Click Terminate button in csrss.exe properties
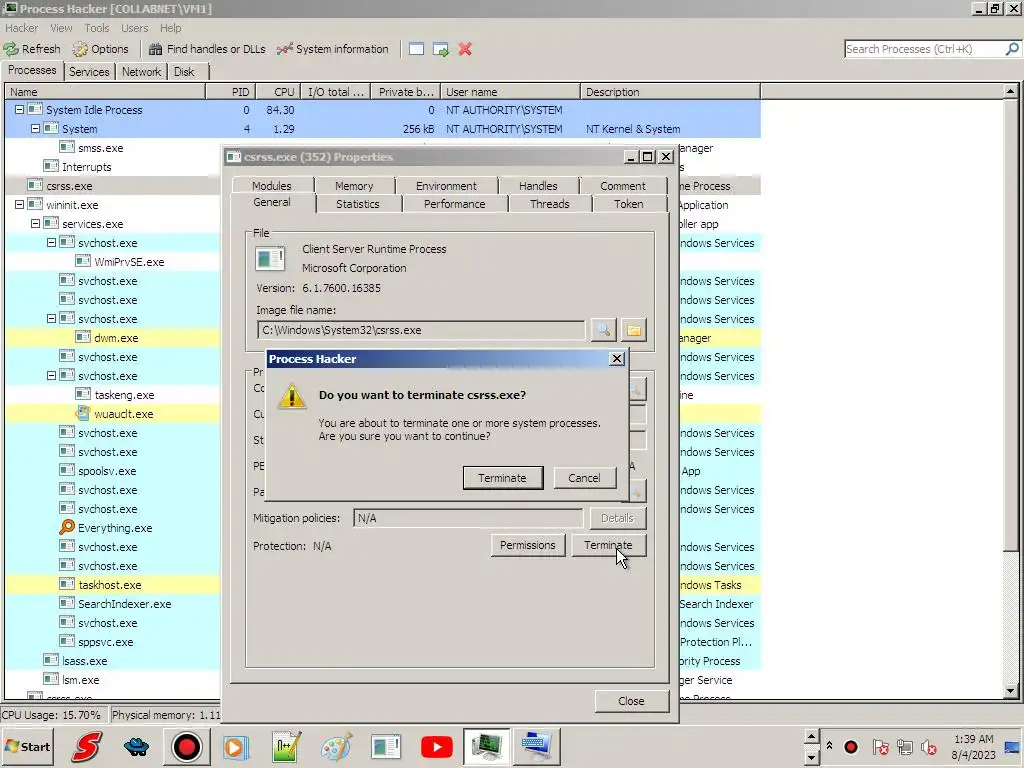This screenshot has width=1024, height=768. (609, 545)
